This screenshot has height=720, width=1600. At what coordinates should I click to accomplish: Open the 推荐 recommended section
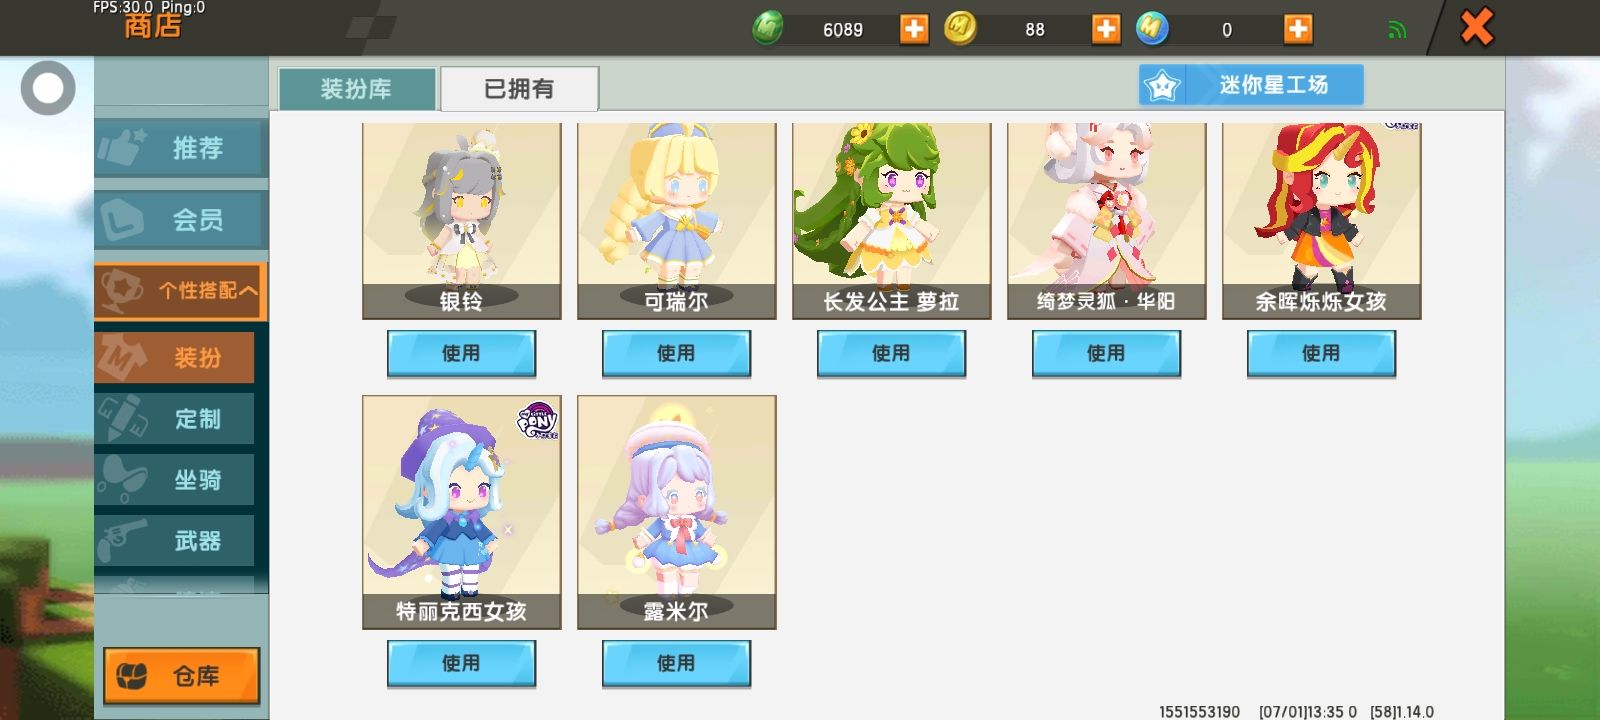[x=181, y=148]
